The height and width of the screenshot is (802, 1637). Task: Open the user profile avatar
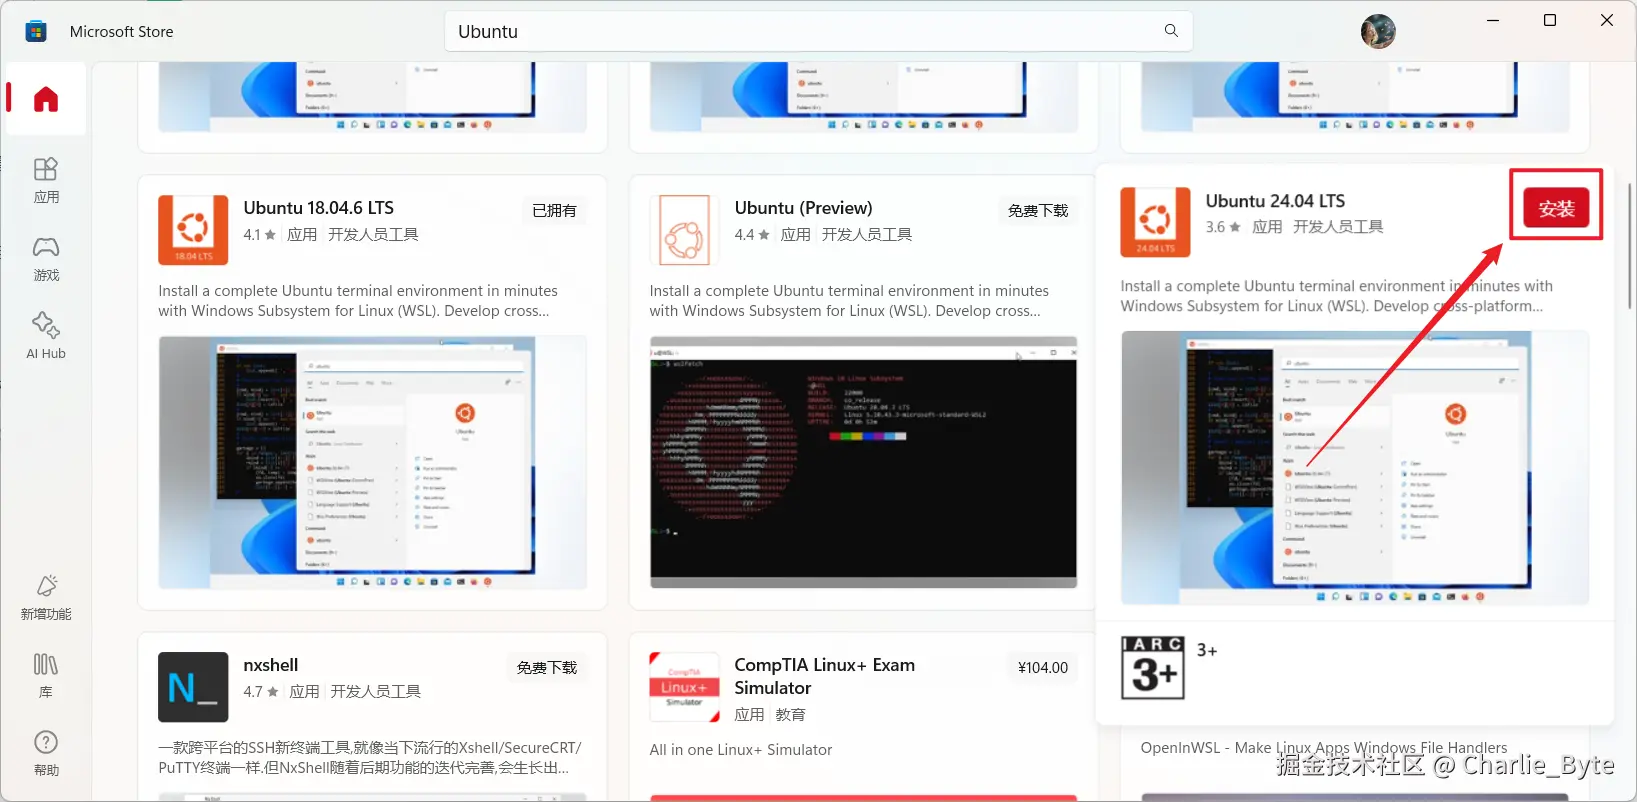pos(1378,32)
